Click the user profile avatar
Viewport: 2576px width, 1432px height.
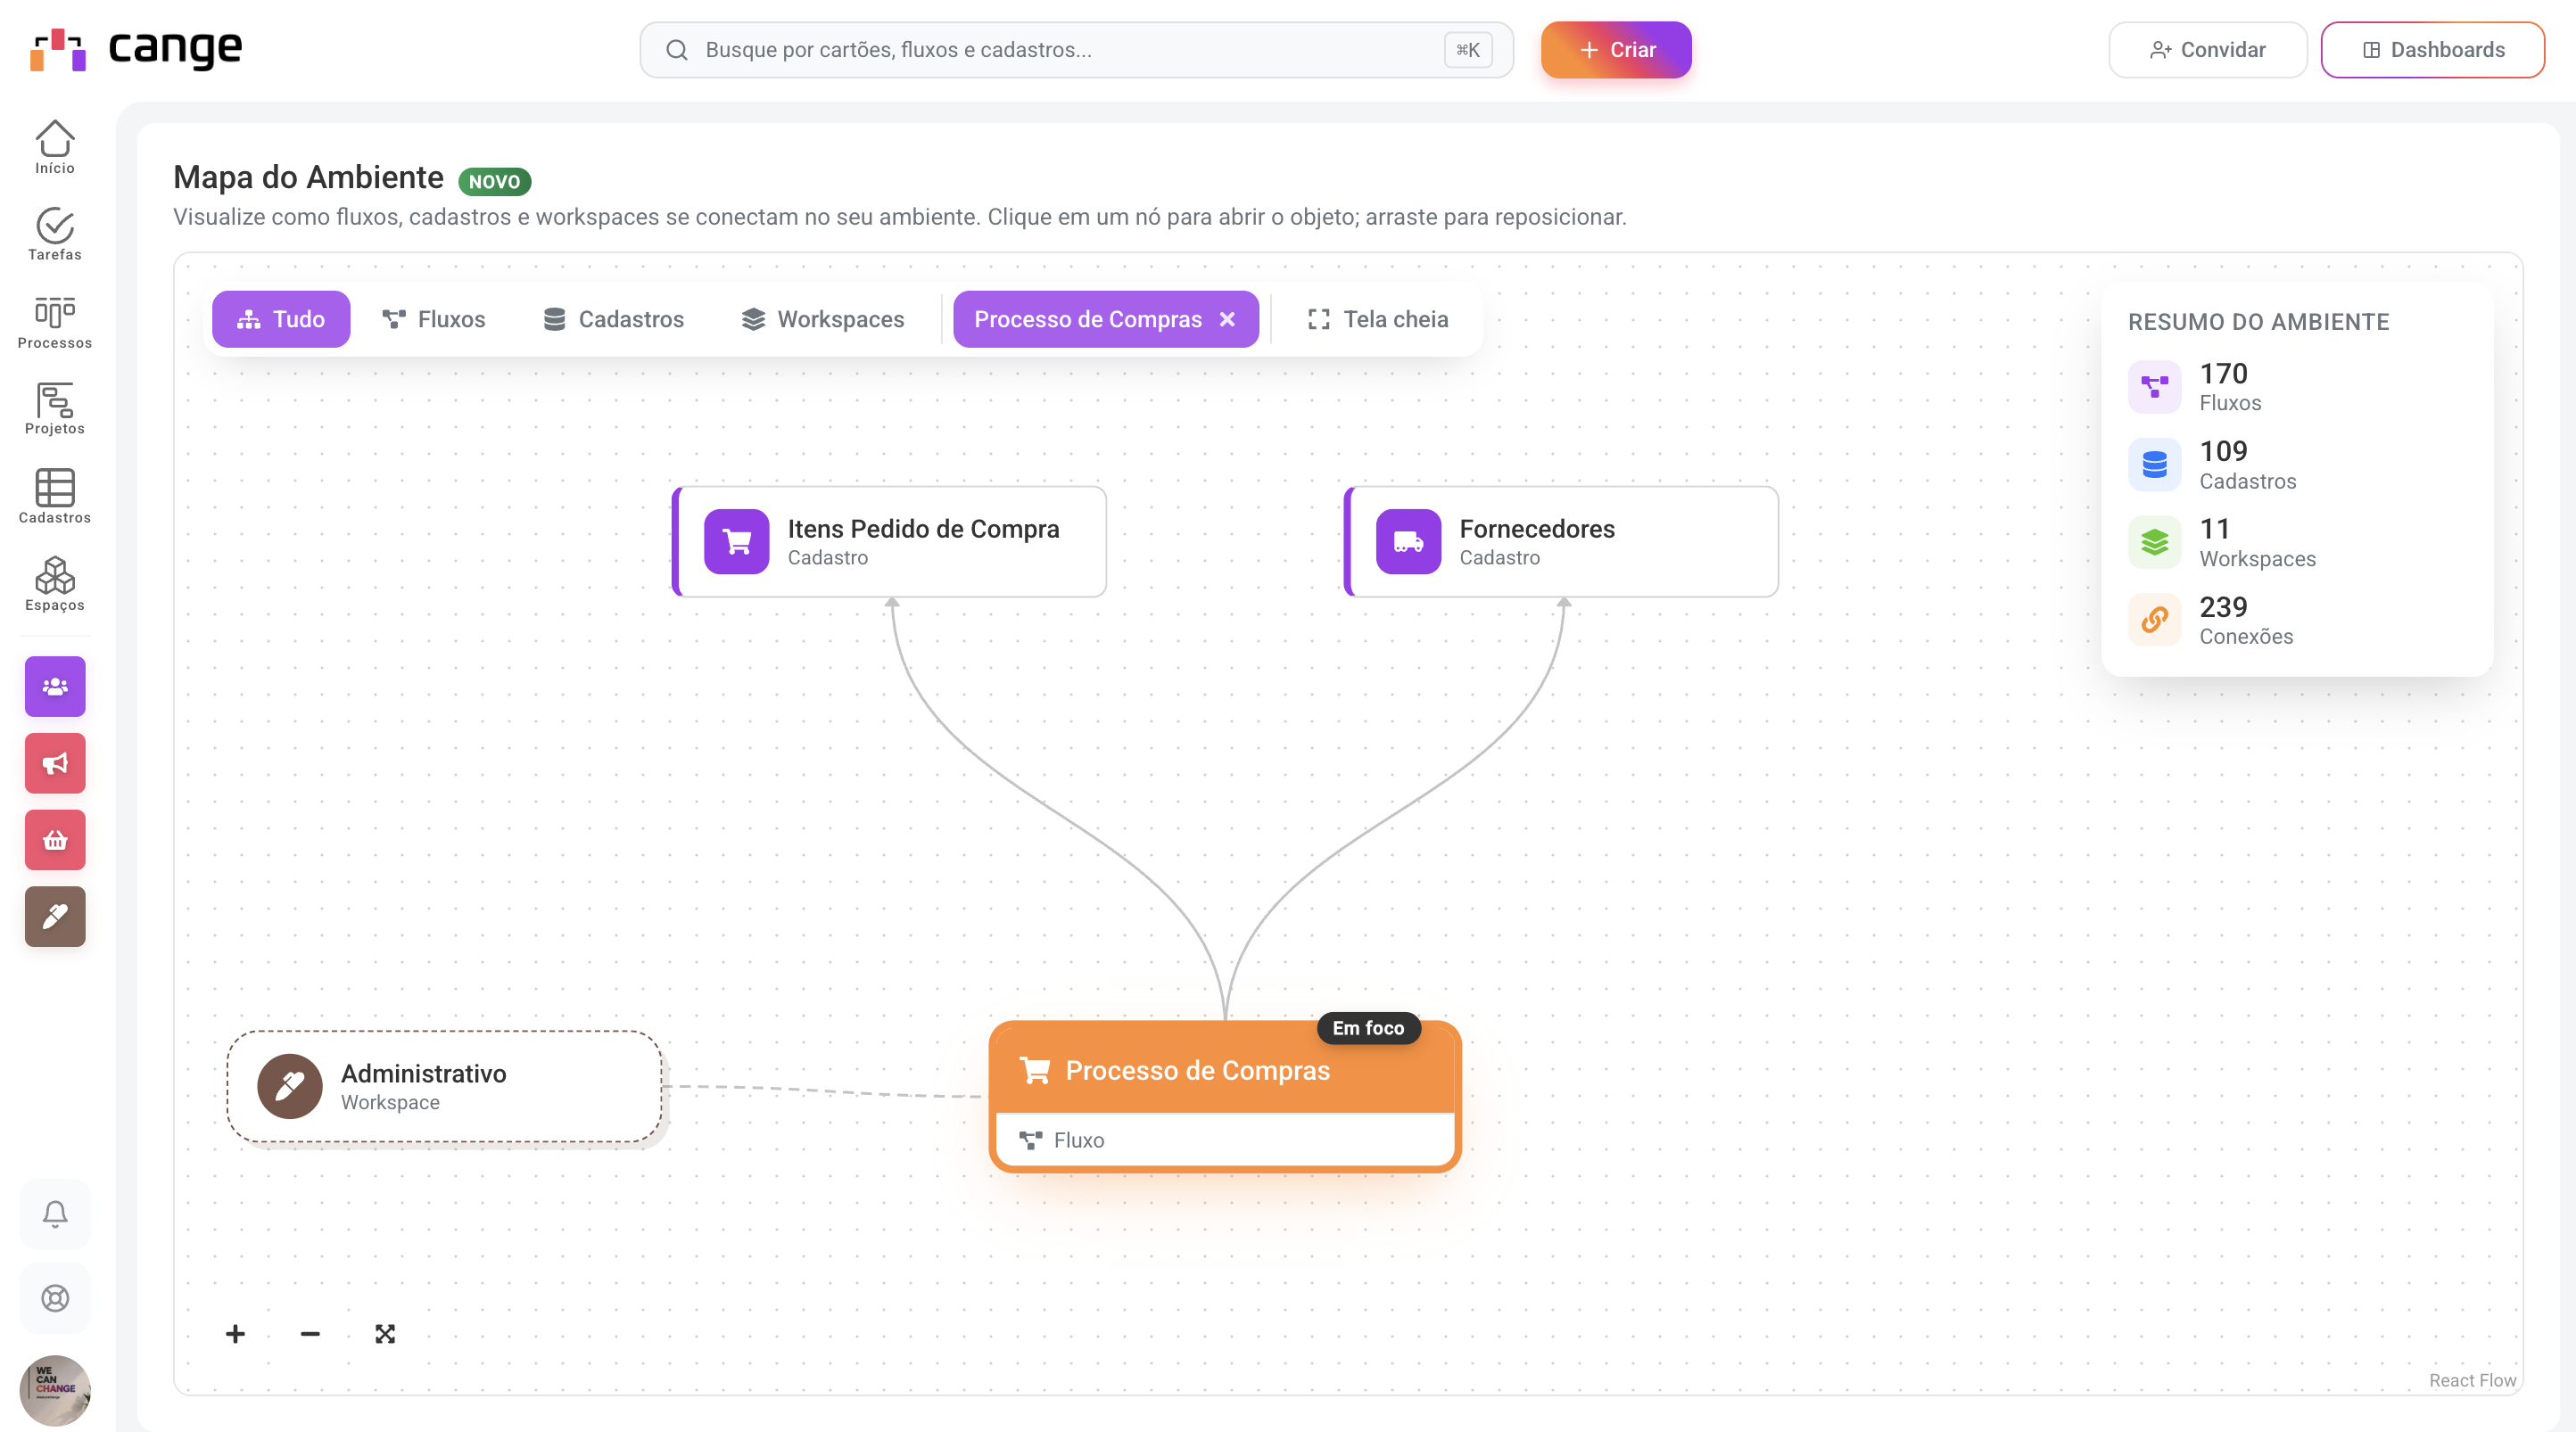pyautogui.click(x=55, y=1390)
